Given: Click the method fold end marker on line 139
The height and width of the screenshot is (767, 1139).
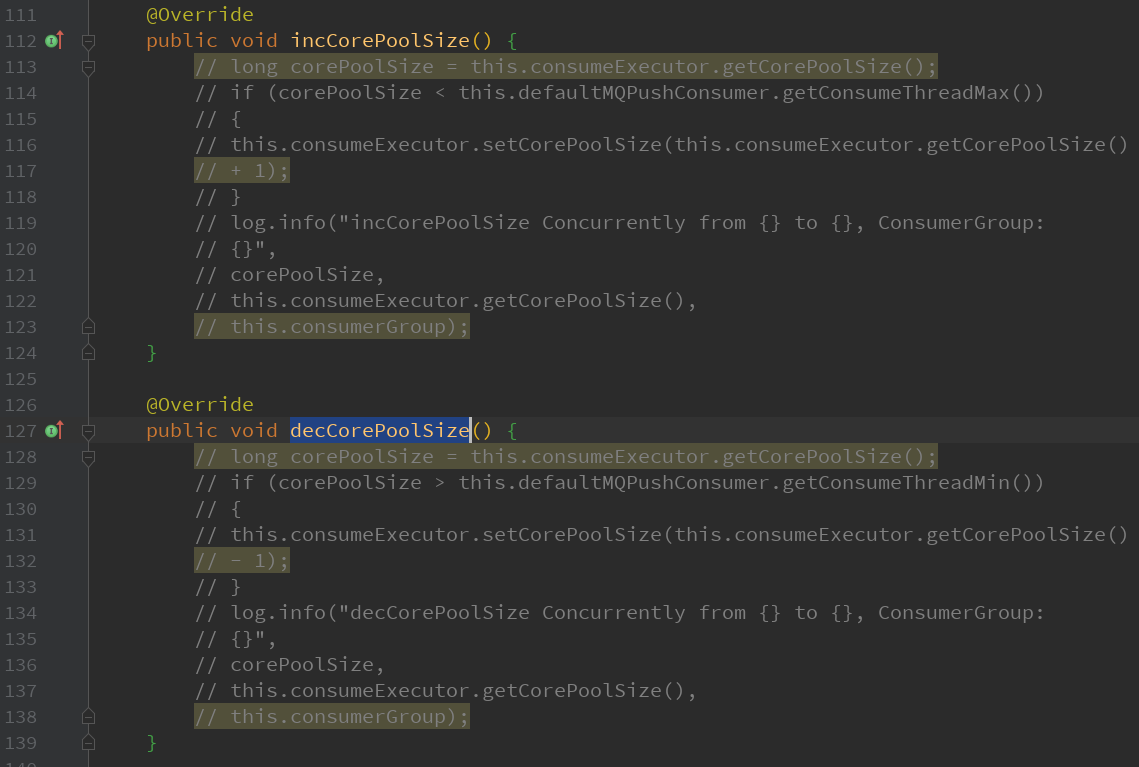Looking at the screenshot, I should click(89, 743).
